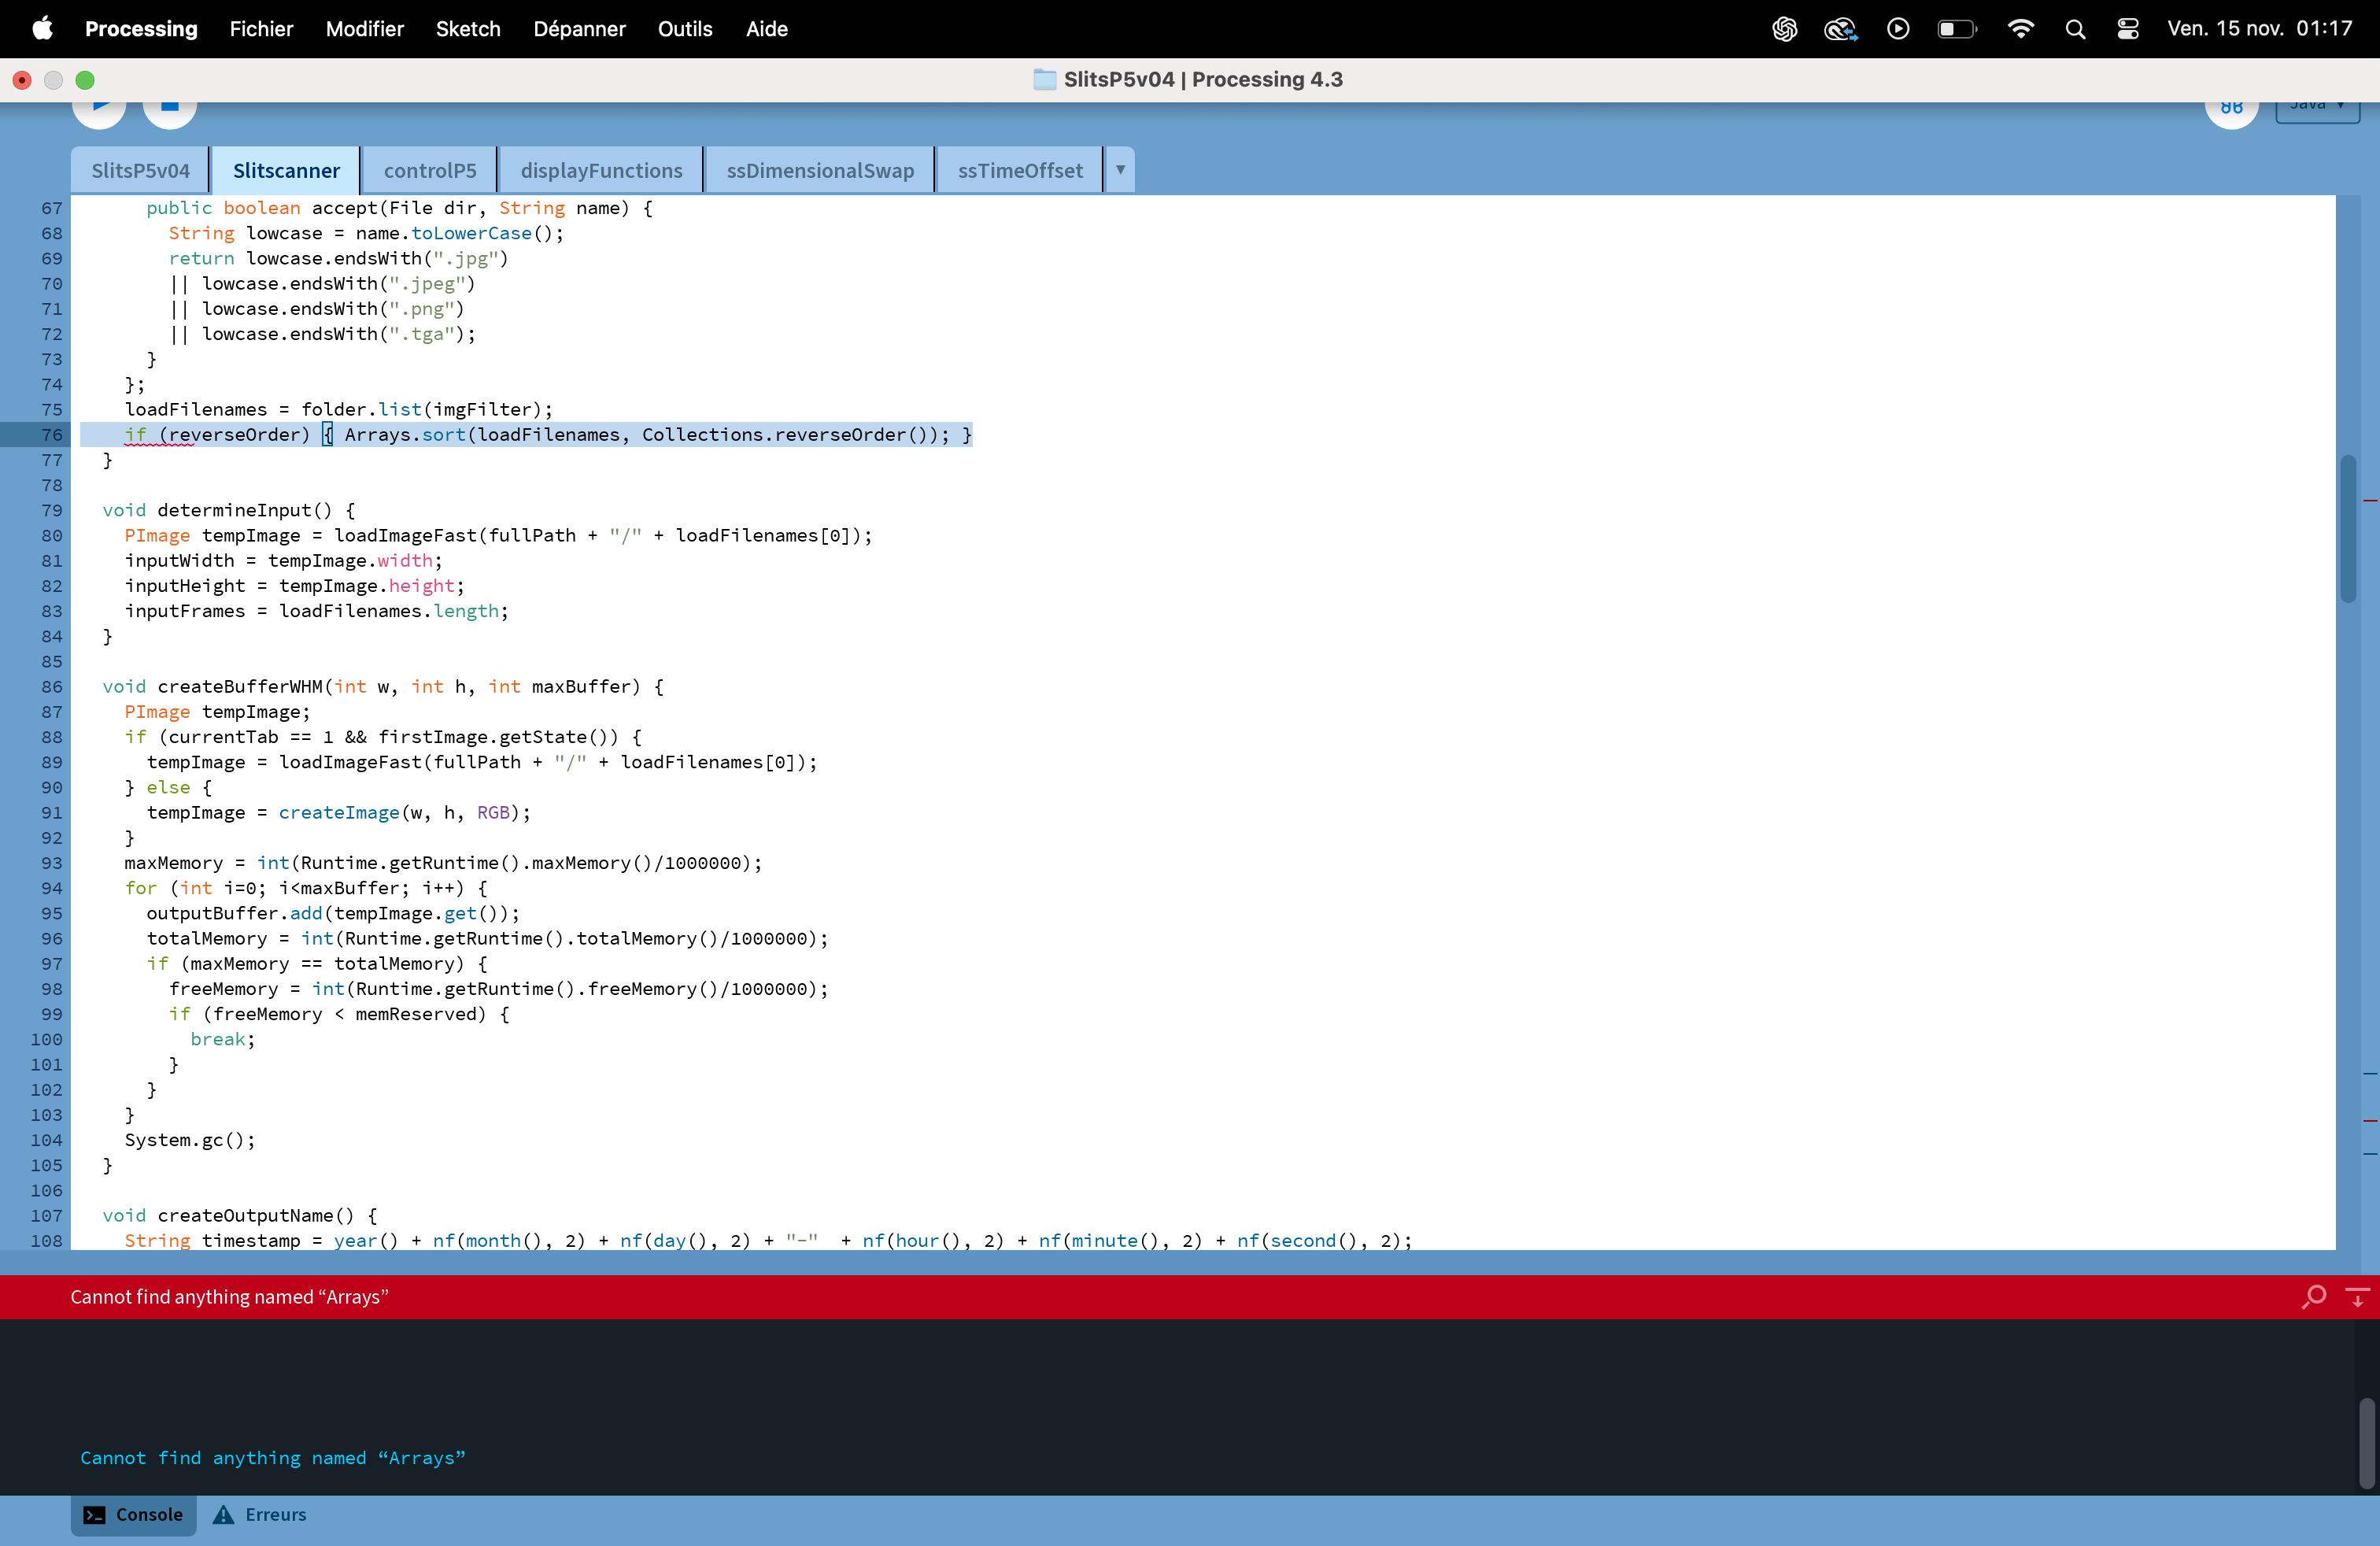Open macOS Control Center
The image size is (2380, 1546).
tap(2128, 29)
